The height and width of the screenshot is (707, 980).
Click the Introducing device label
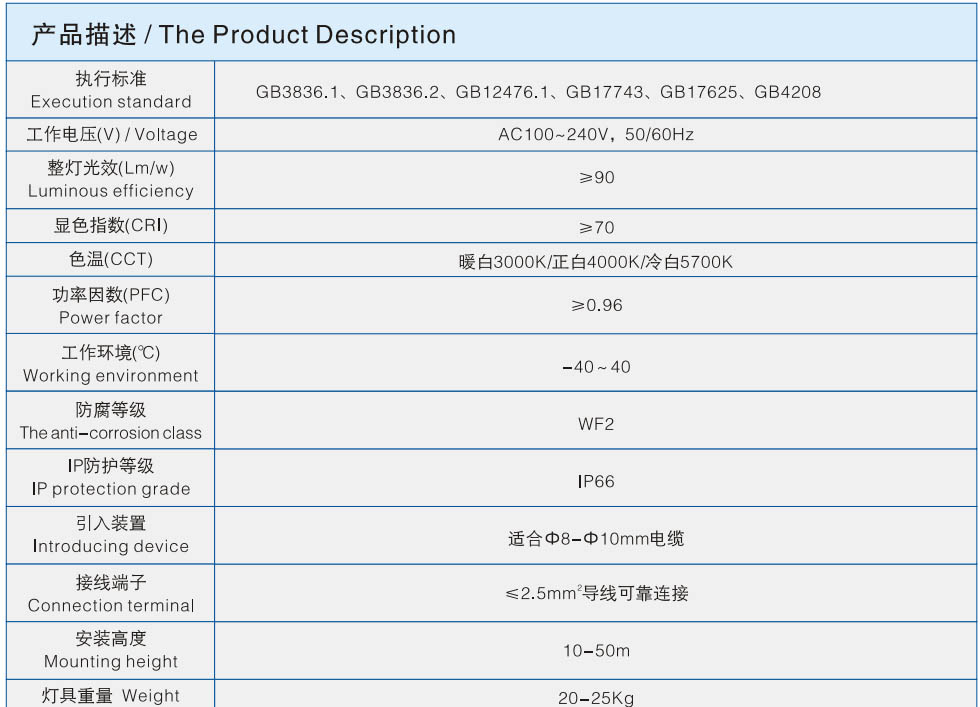coord(110,535)
